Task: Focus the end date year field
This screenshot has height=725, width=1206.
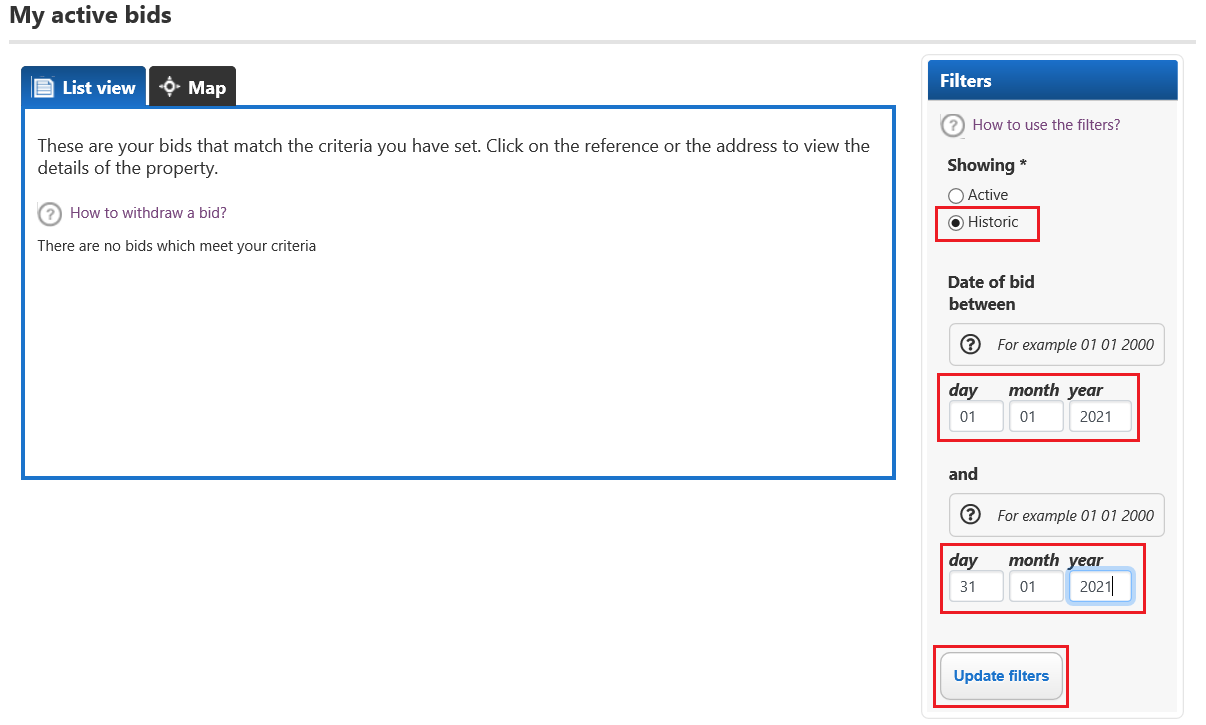Action: pos(1100,587)
